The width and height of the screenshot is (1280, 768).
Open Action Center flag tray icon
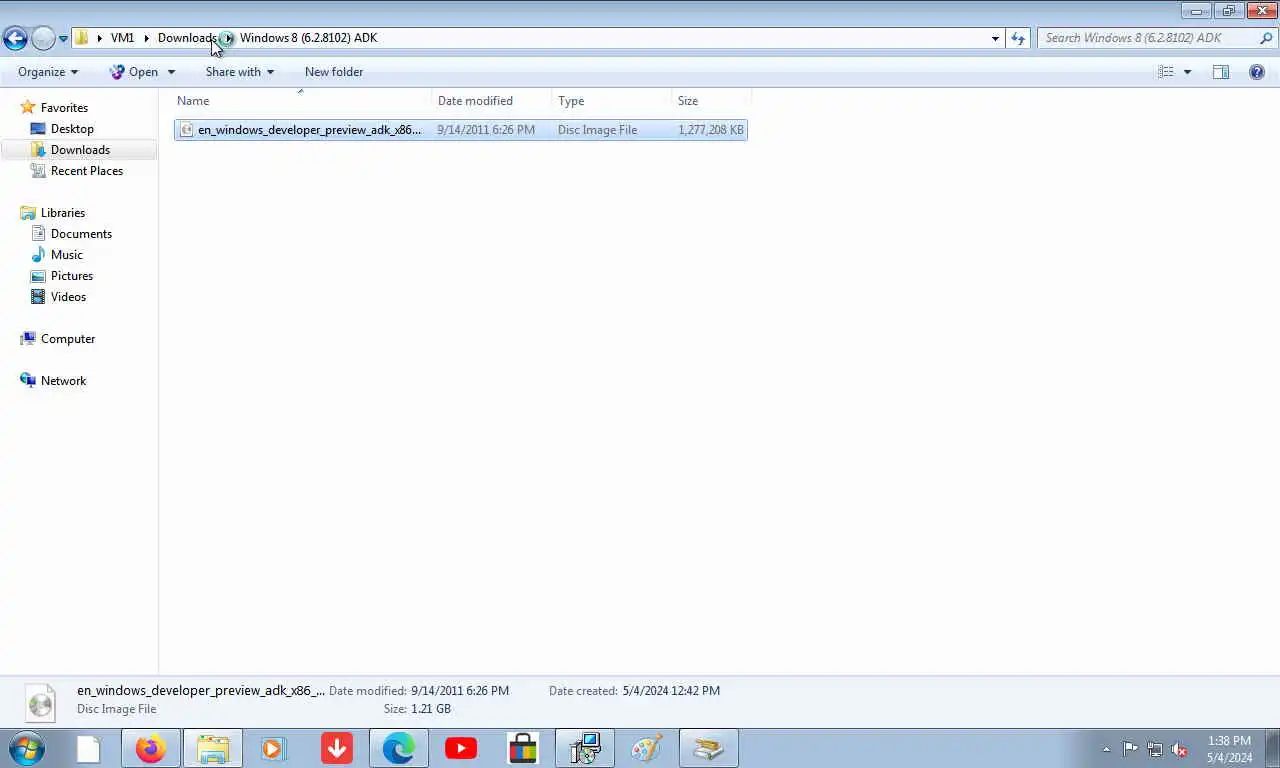tap(1130, 749)
